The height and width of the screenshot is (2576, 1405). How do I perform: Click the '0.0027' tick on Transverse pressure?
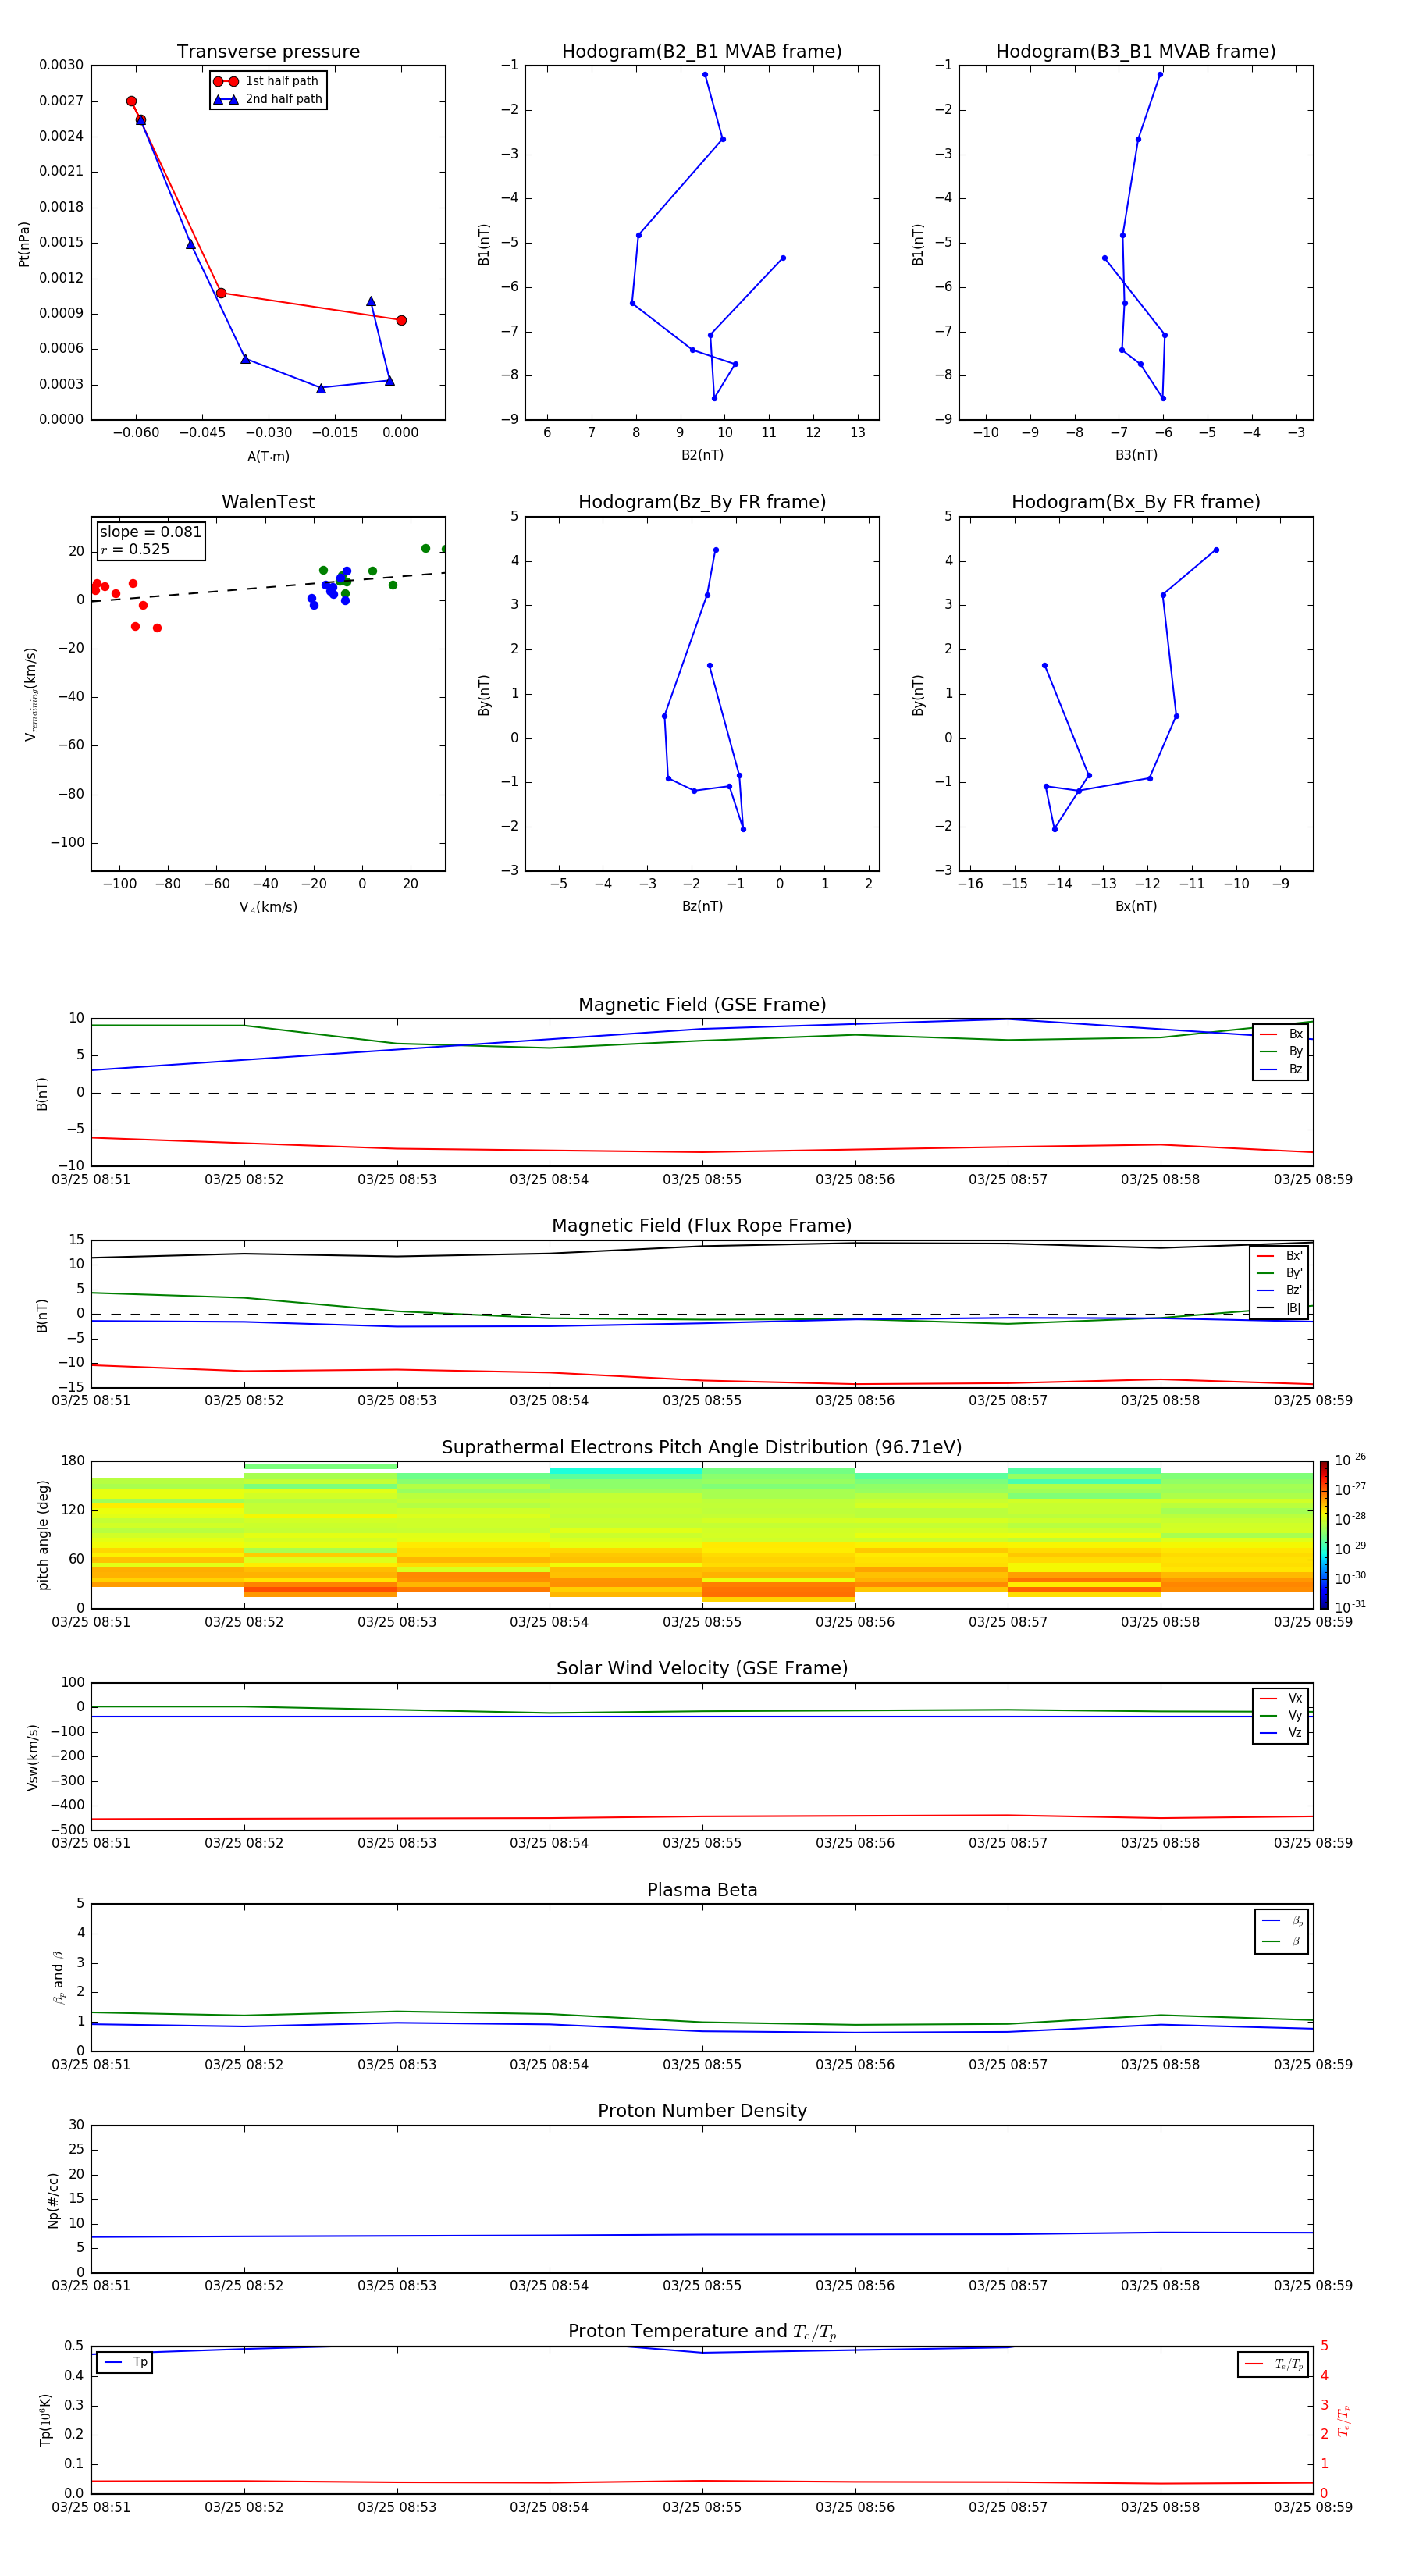[x=61, y=101]
